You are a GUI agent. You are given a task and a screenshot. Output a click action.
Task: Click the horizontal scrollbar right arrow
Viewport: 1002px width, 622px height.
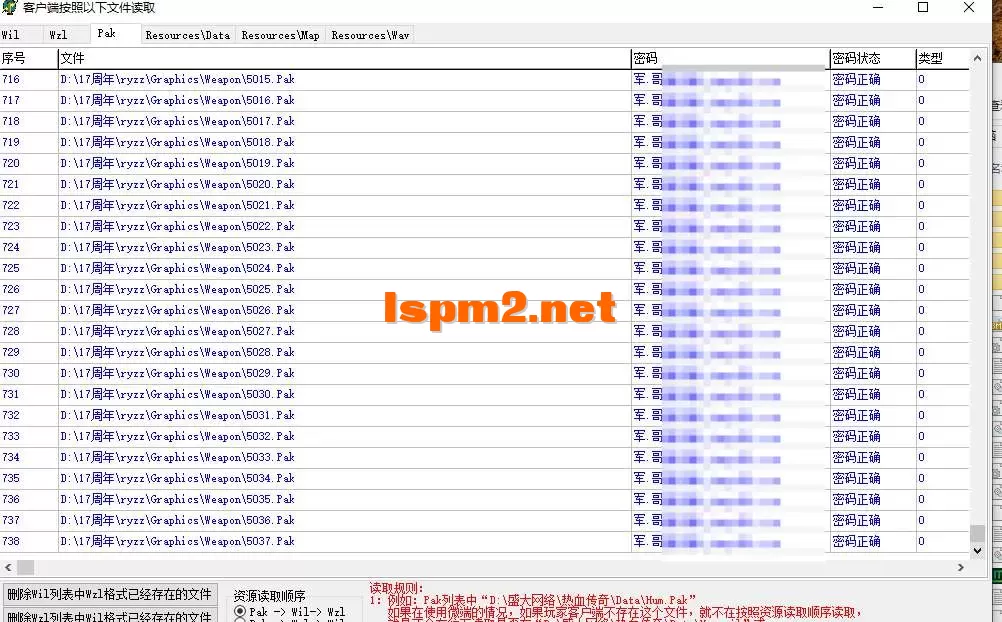[960, 567]
